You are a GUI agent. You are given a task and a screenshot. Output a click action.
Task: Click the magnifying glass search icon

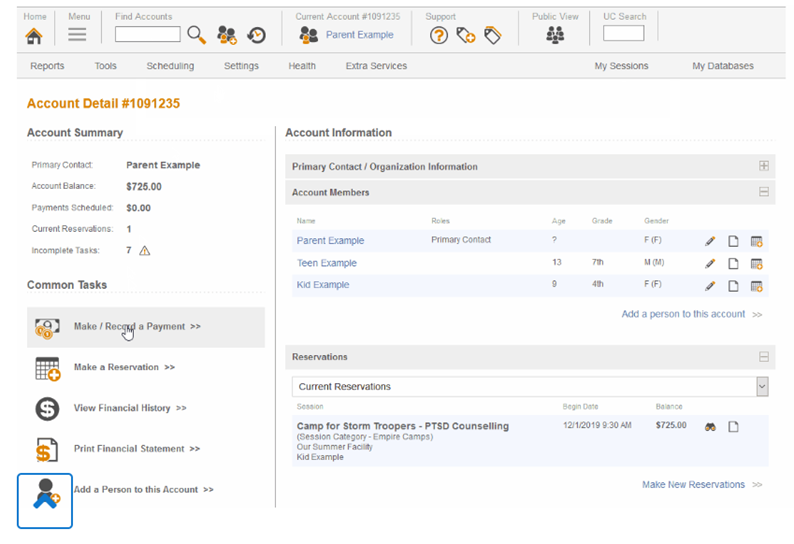tap(197, 35)
